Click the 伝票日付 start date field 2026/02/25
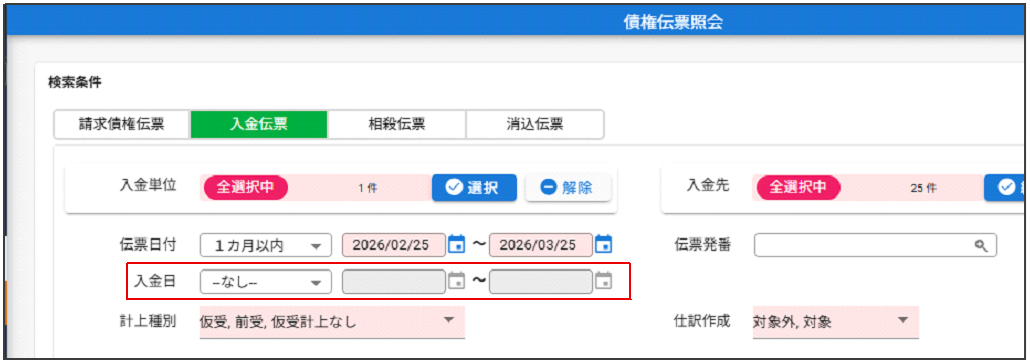 click(x=393, y=245)
